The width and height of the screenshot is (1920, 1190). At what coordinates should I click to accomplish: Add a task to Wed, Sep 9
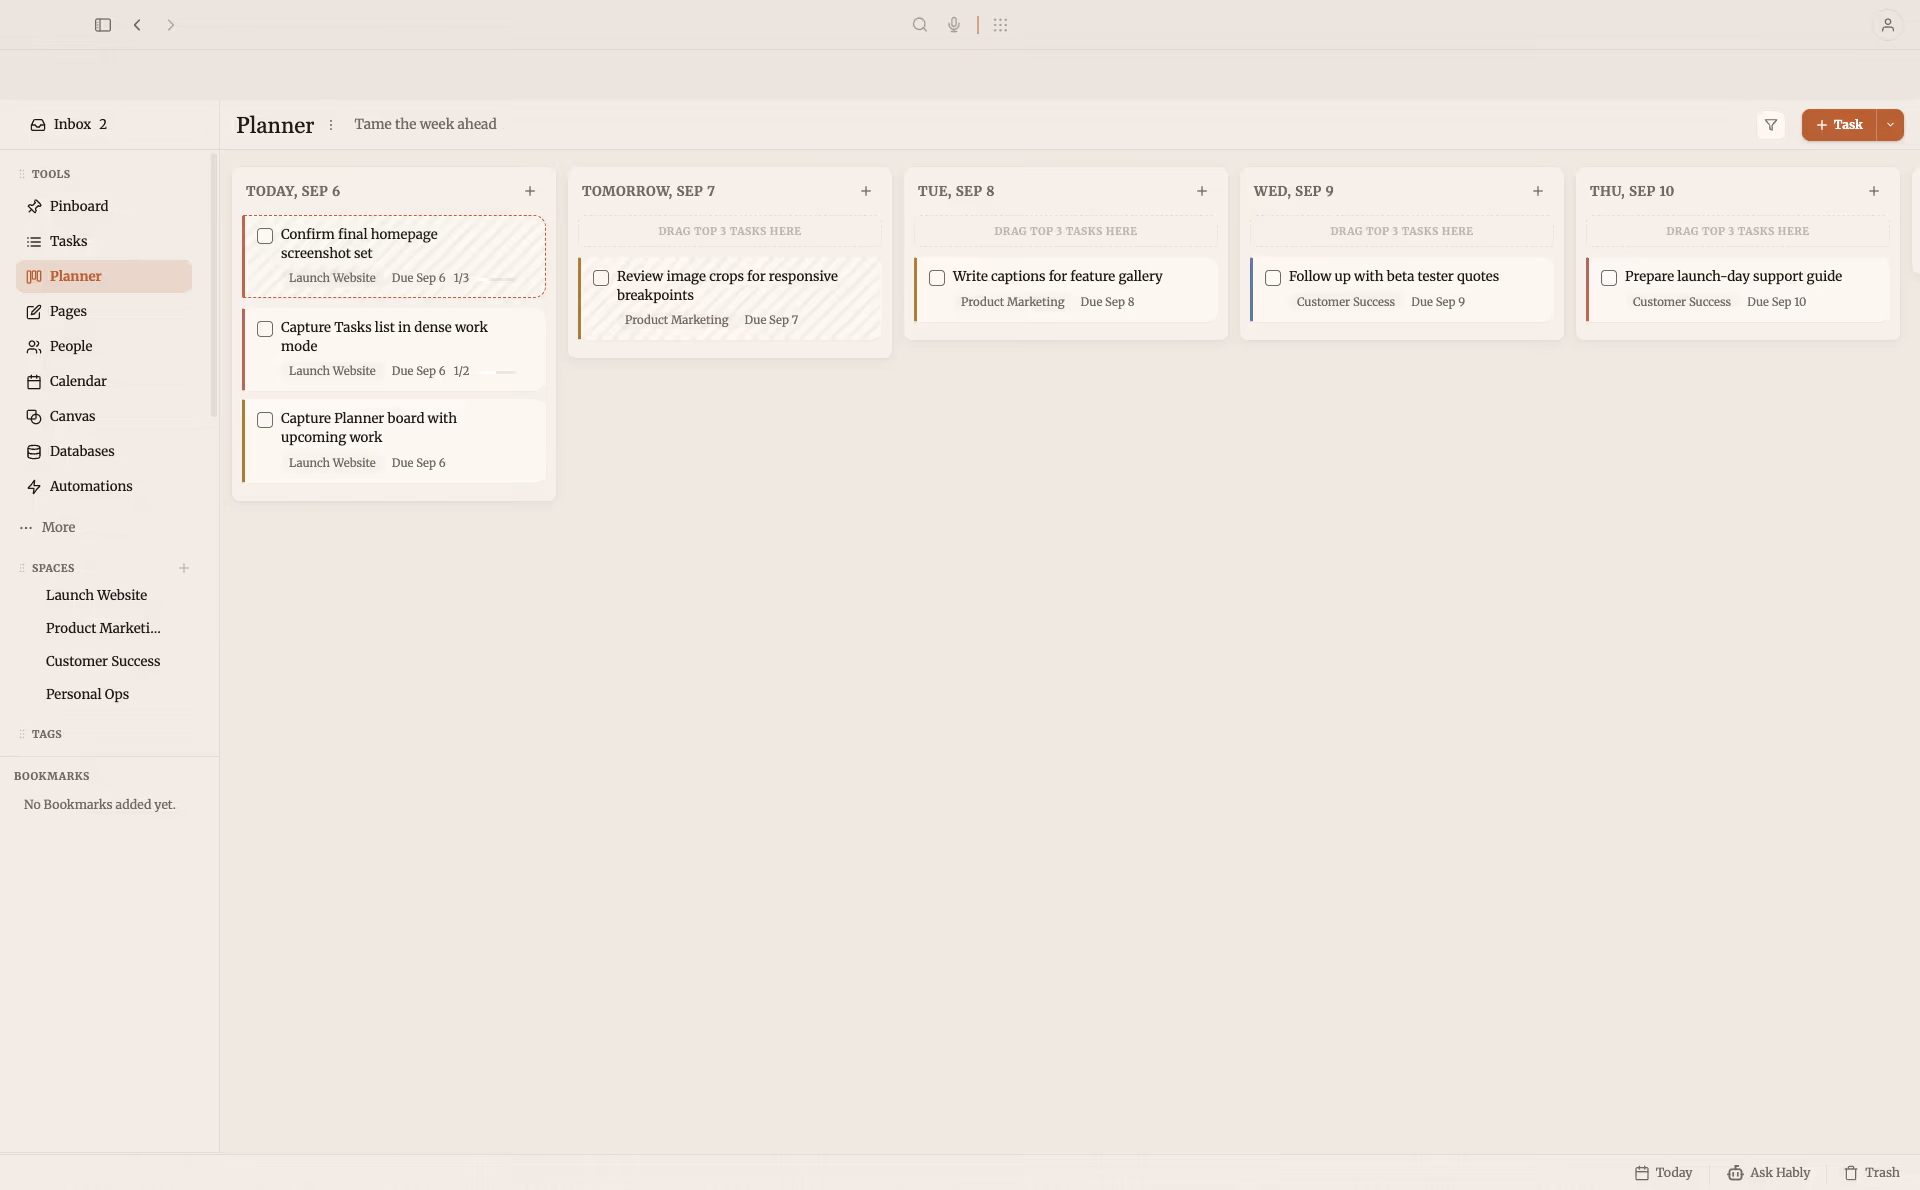(x=1538, y=191)
